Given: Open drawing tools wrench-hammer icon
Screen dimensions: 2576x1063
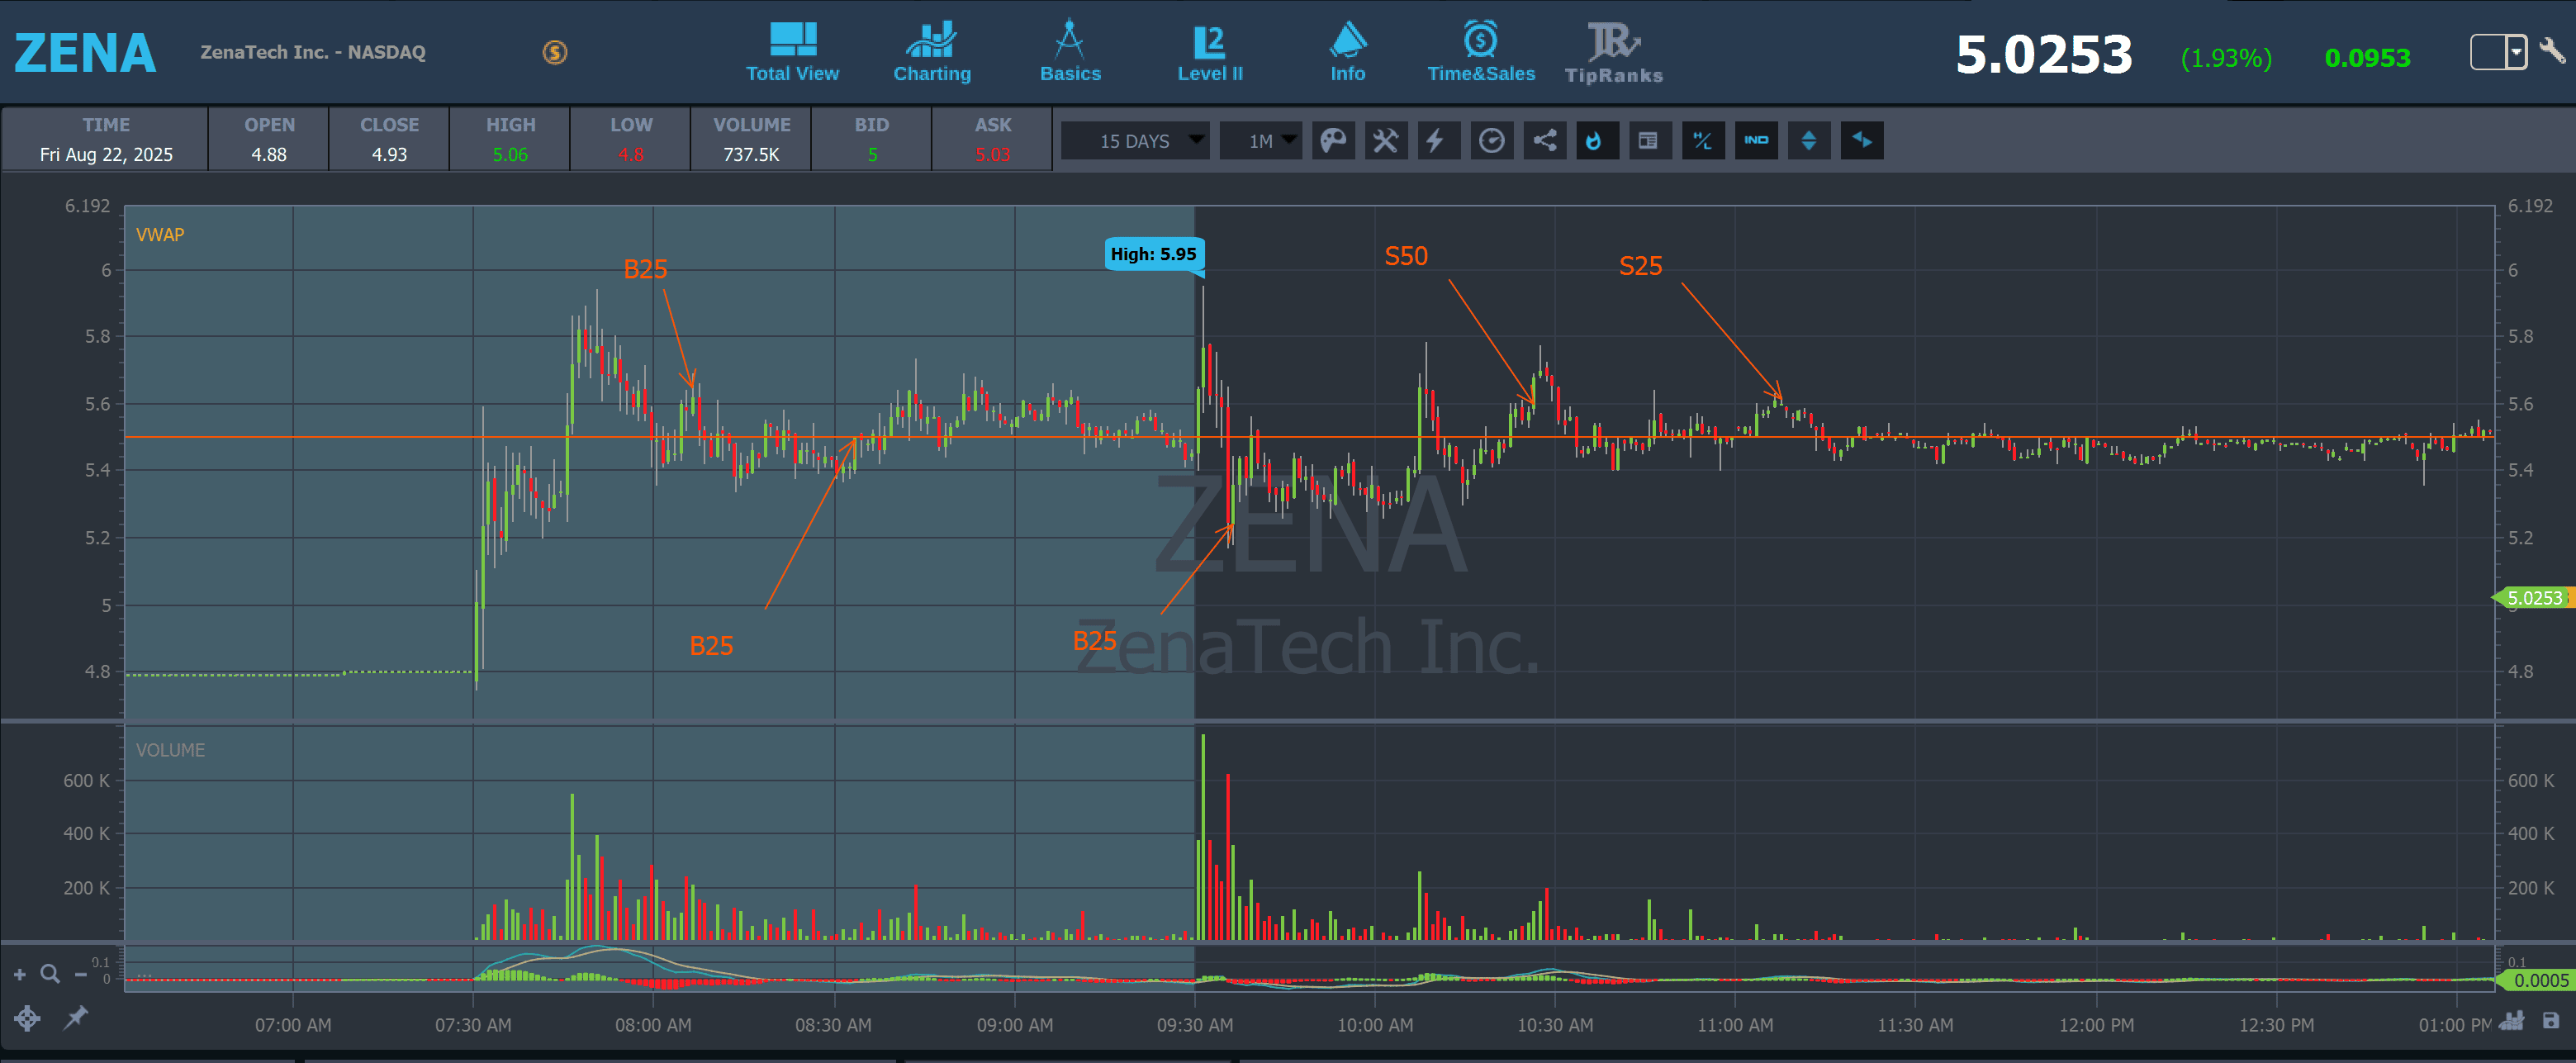Looking at the screenshot, I should tap(1385, 141).
